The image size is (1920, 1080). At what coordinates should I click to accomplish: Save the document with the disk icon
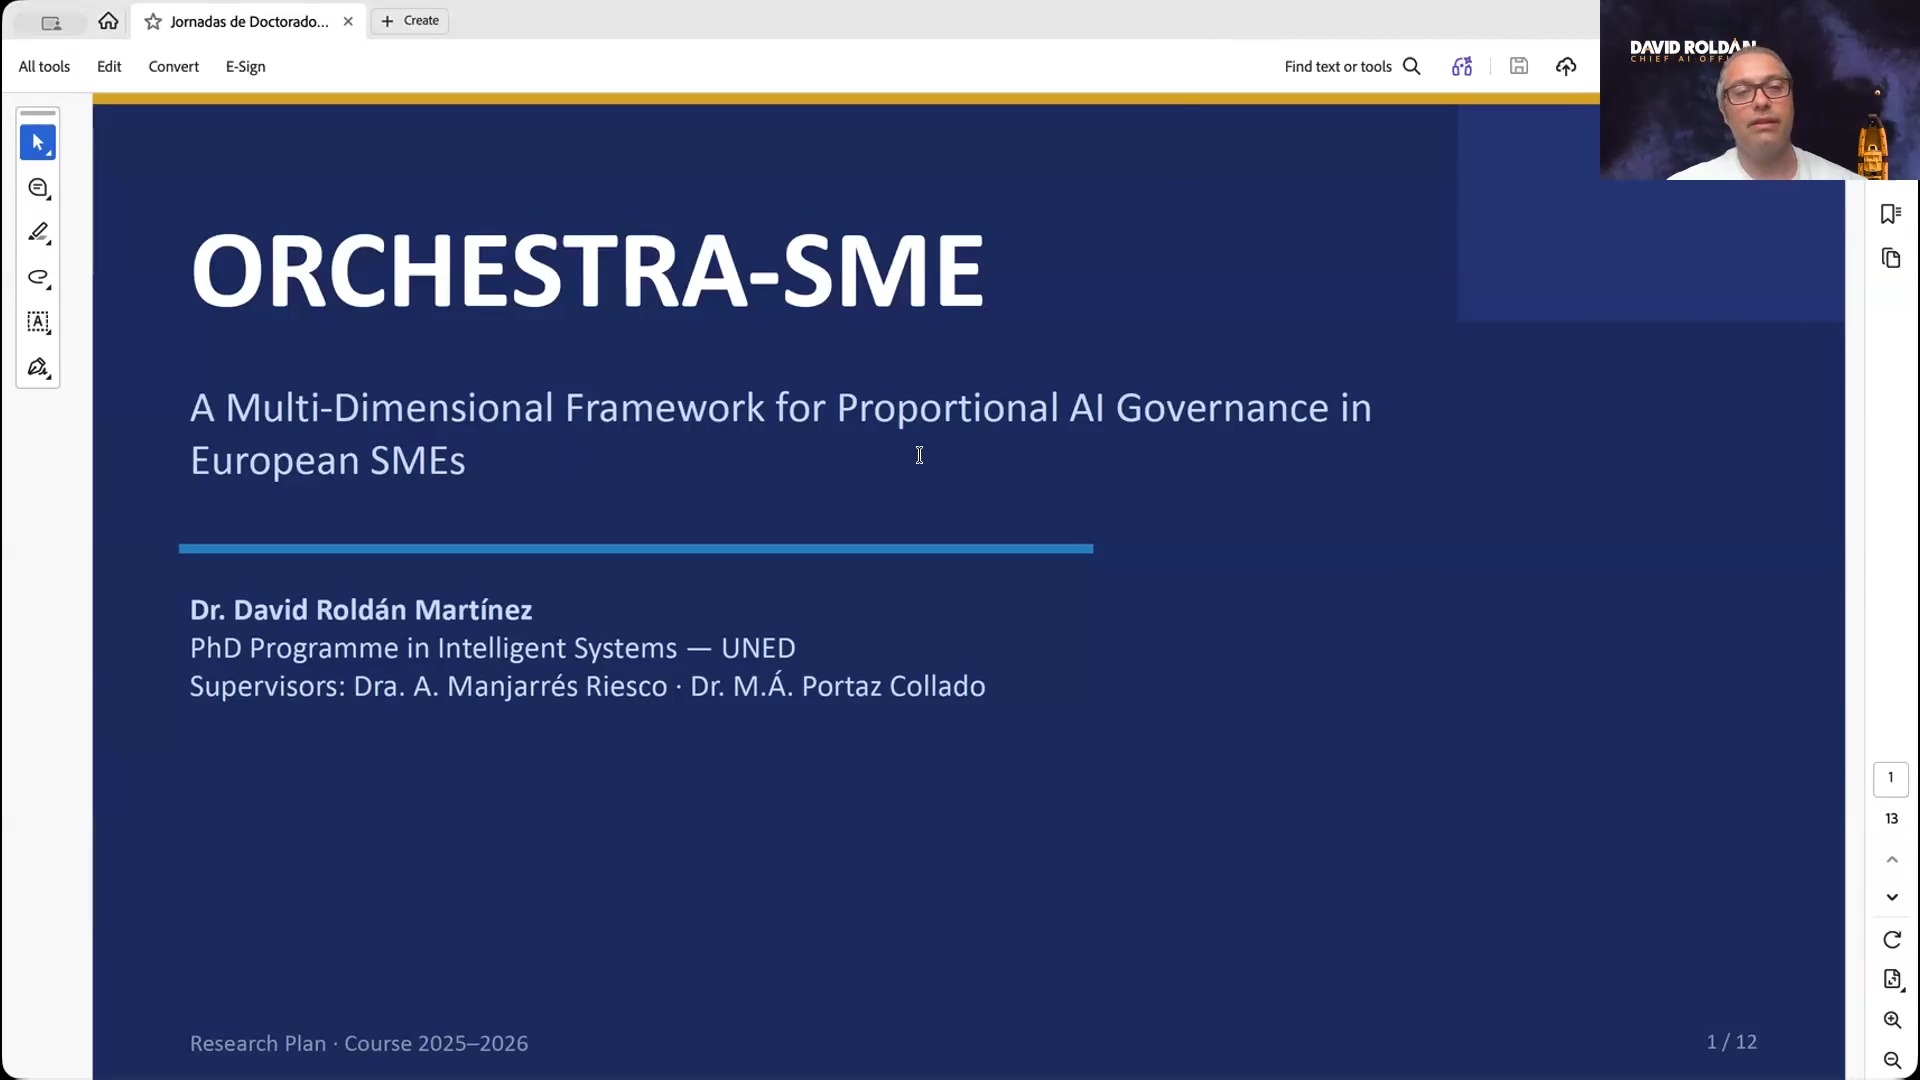click(1519, 66)
